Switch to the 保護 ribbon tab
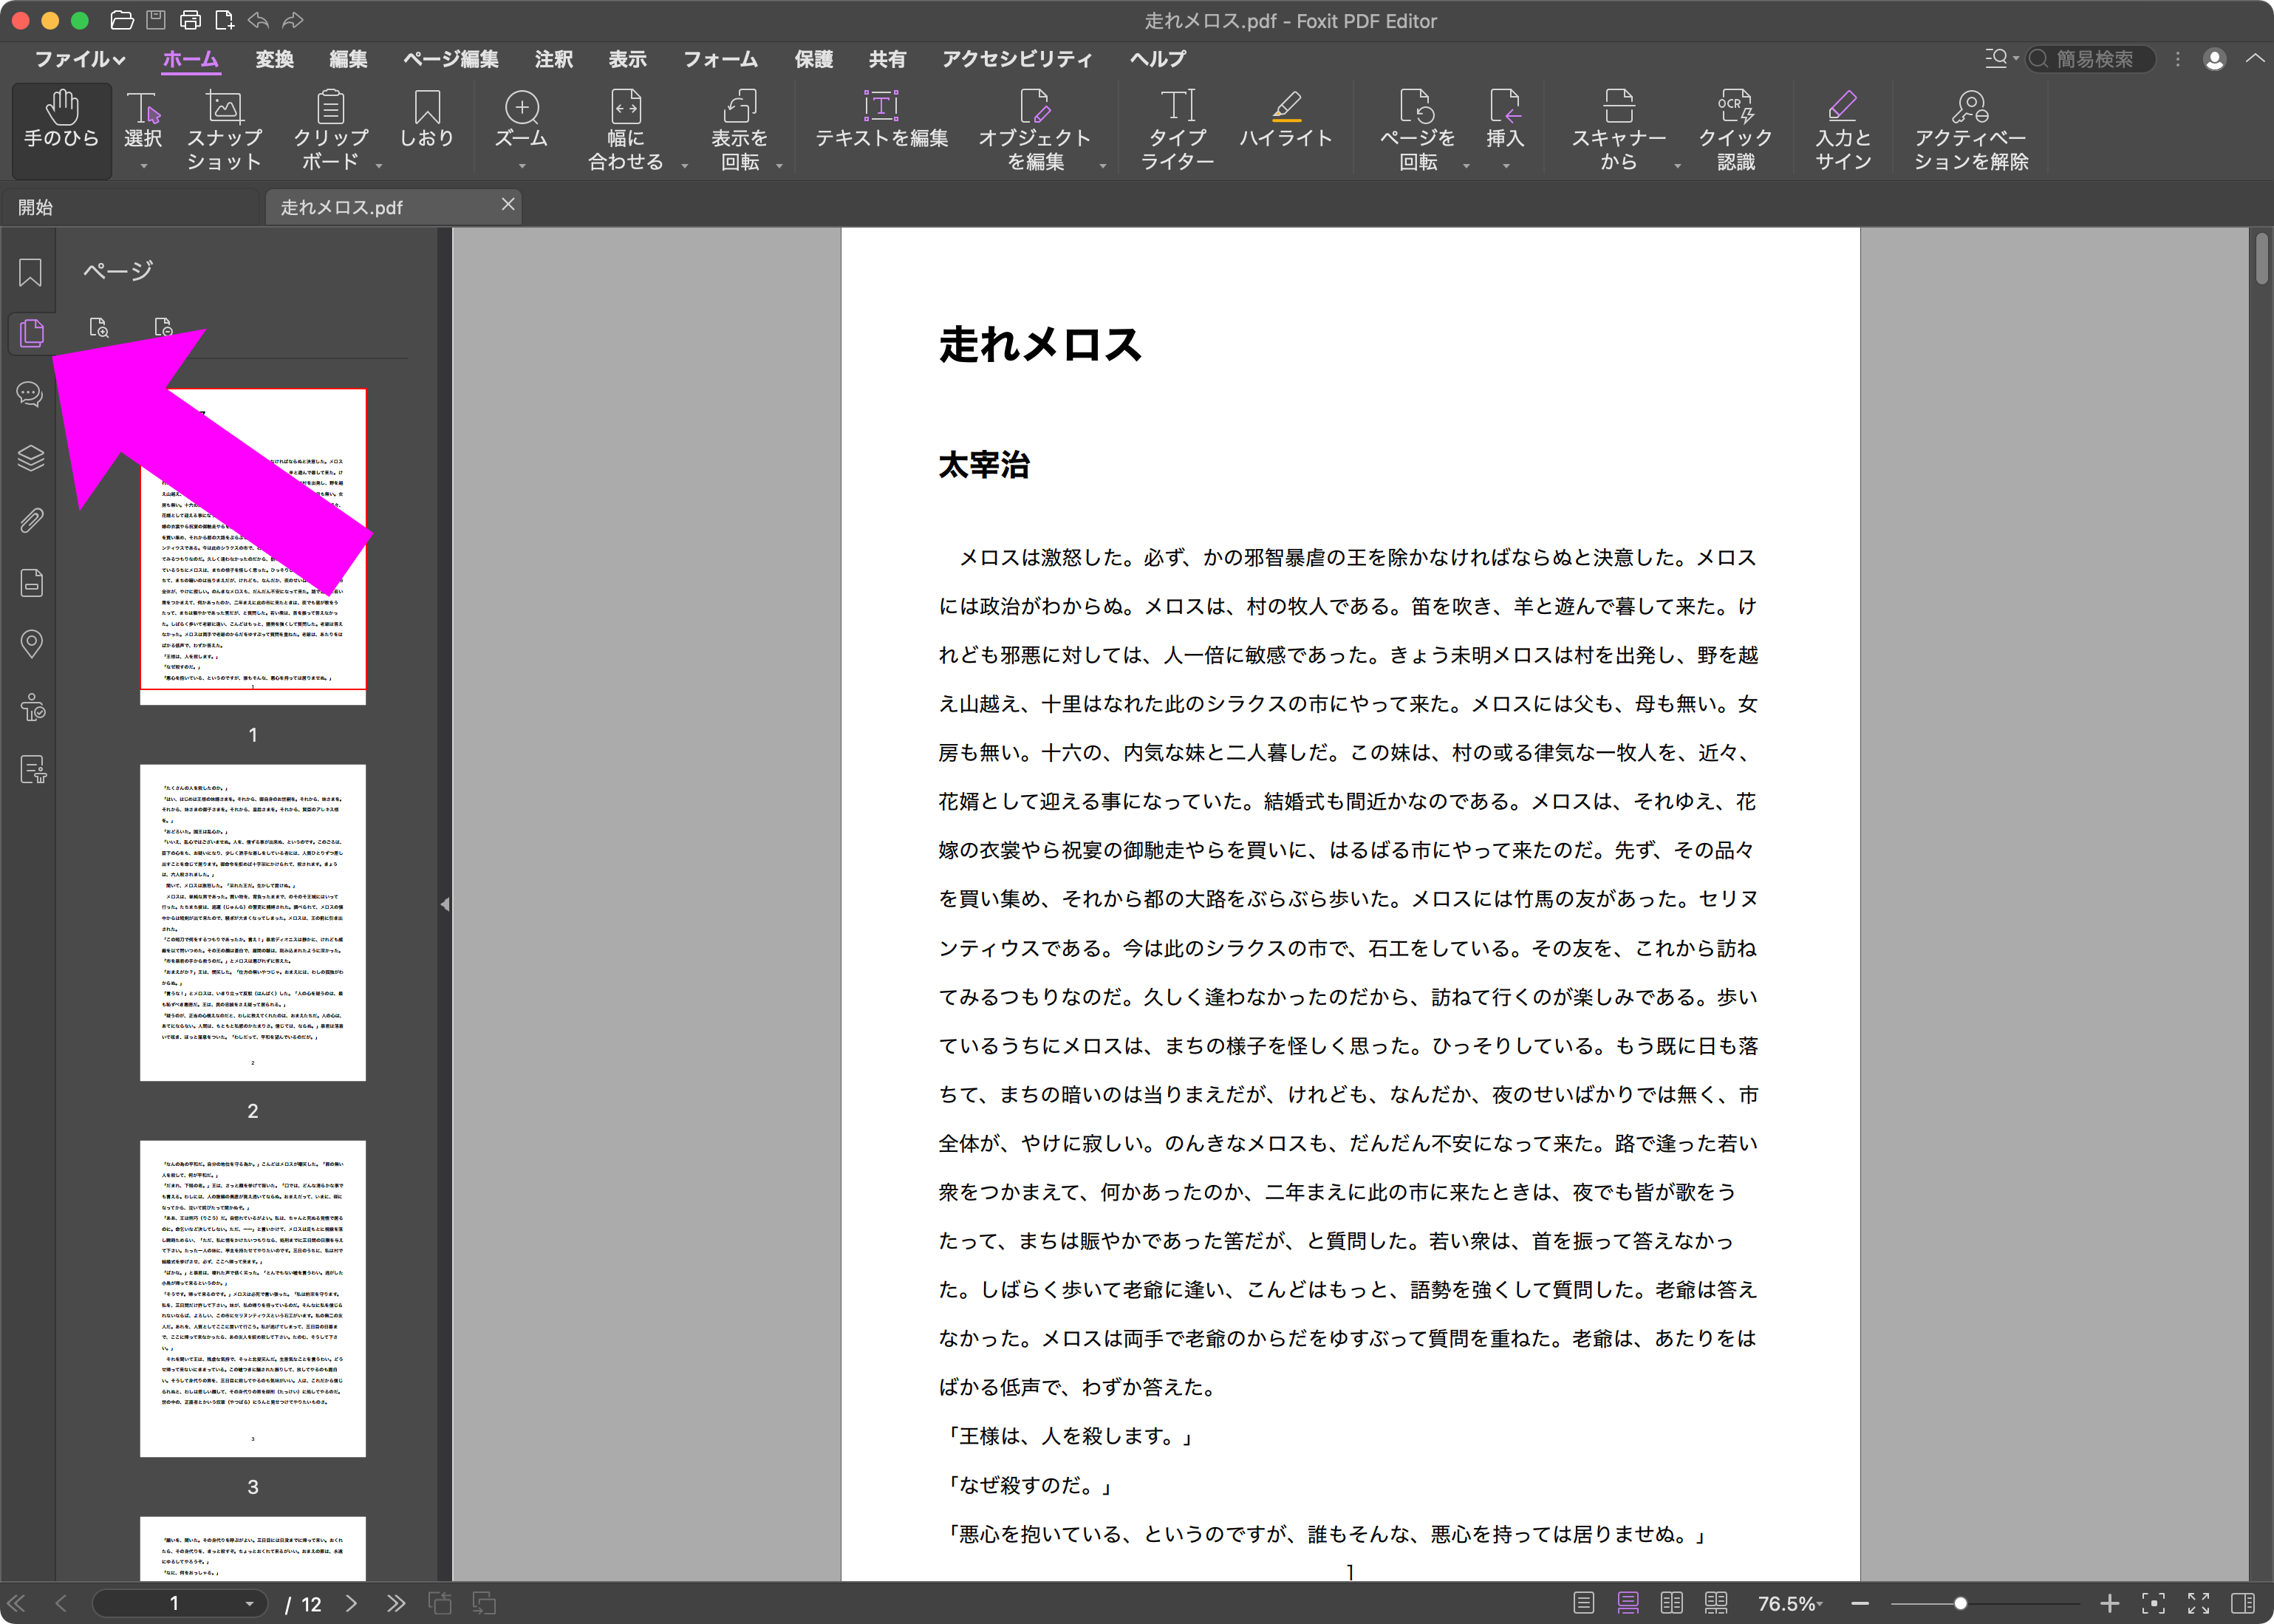Viewport: 2274px width, 1624px height. [814, 60]
